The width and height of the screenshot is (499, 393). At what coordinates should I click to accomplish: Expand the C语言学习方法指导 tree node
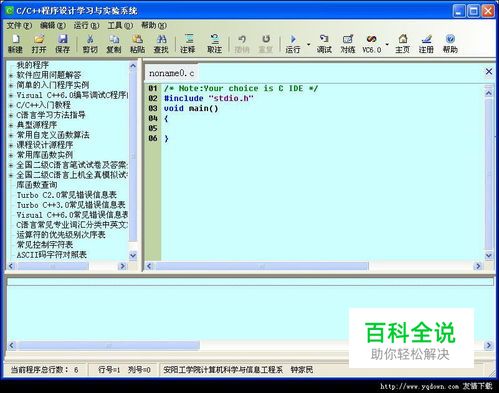coord(11,116)
